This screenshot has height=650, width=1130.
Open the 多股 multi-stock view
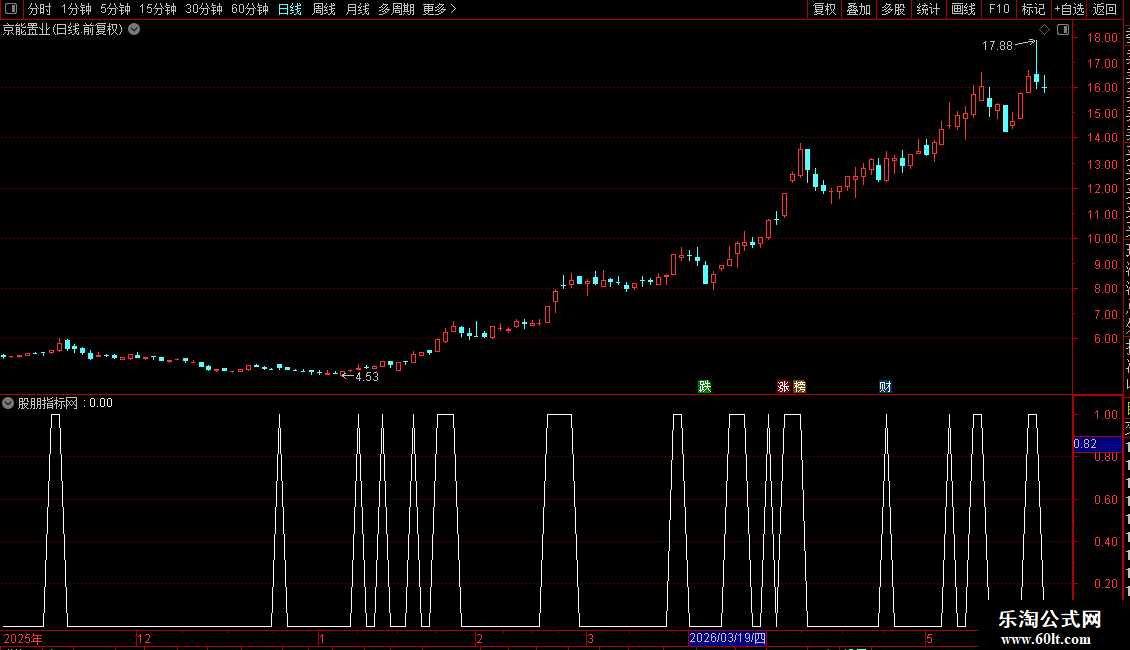coord(893,9)
